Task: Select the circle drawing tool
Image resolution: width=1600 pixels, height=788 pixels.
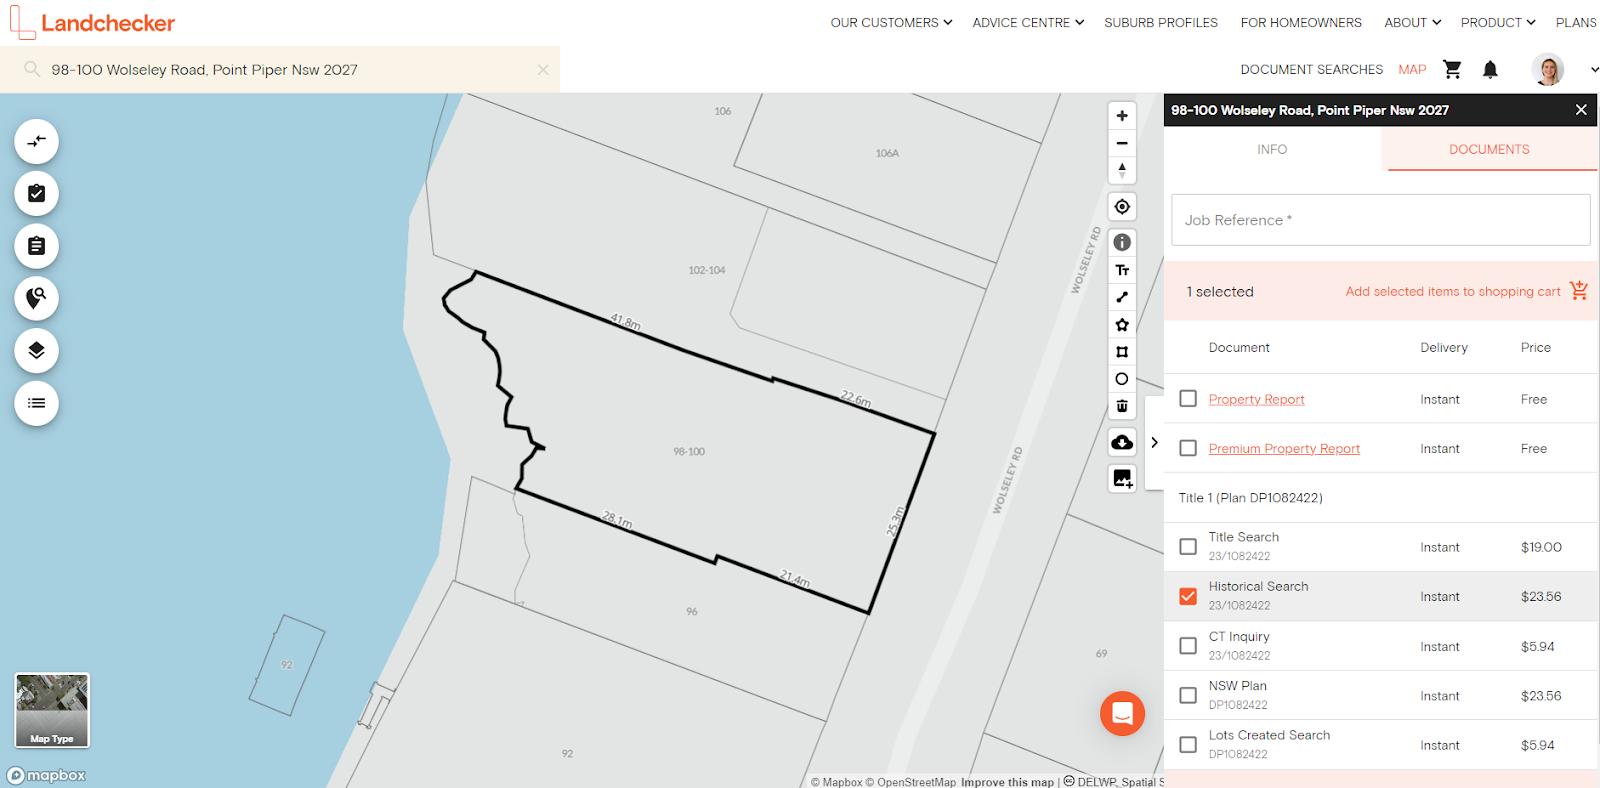Action: tap(1122, 379)
